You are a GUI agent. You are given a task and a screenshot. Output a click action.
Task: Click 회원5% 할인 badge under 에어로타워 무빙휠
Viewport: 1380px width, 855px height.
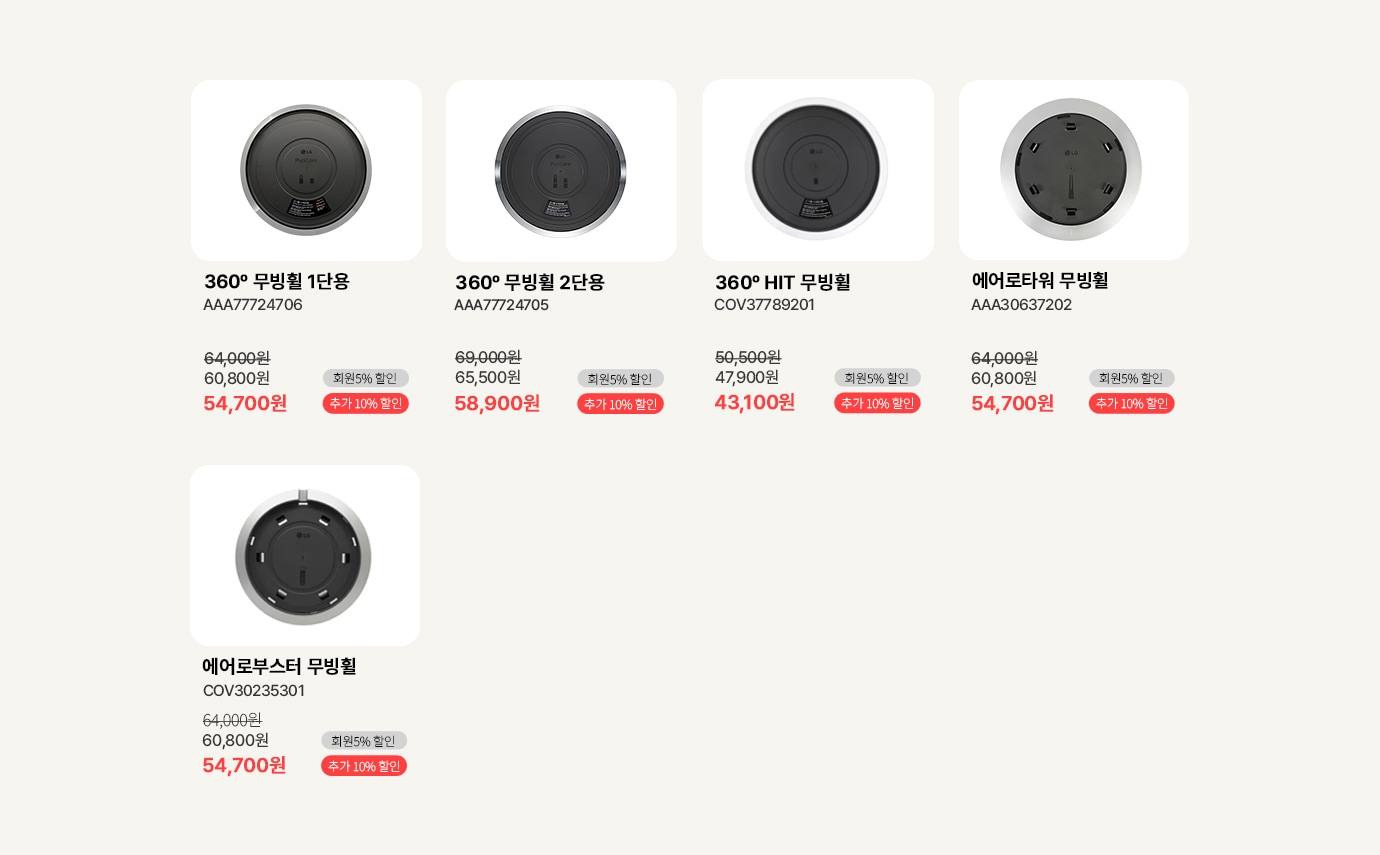coord(1131,378)
